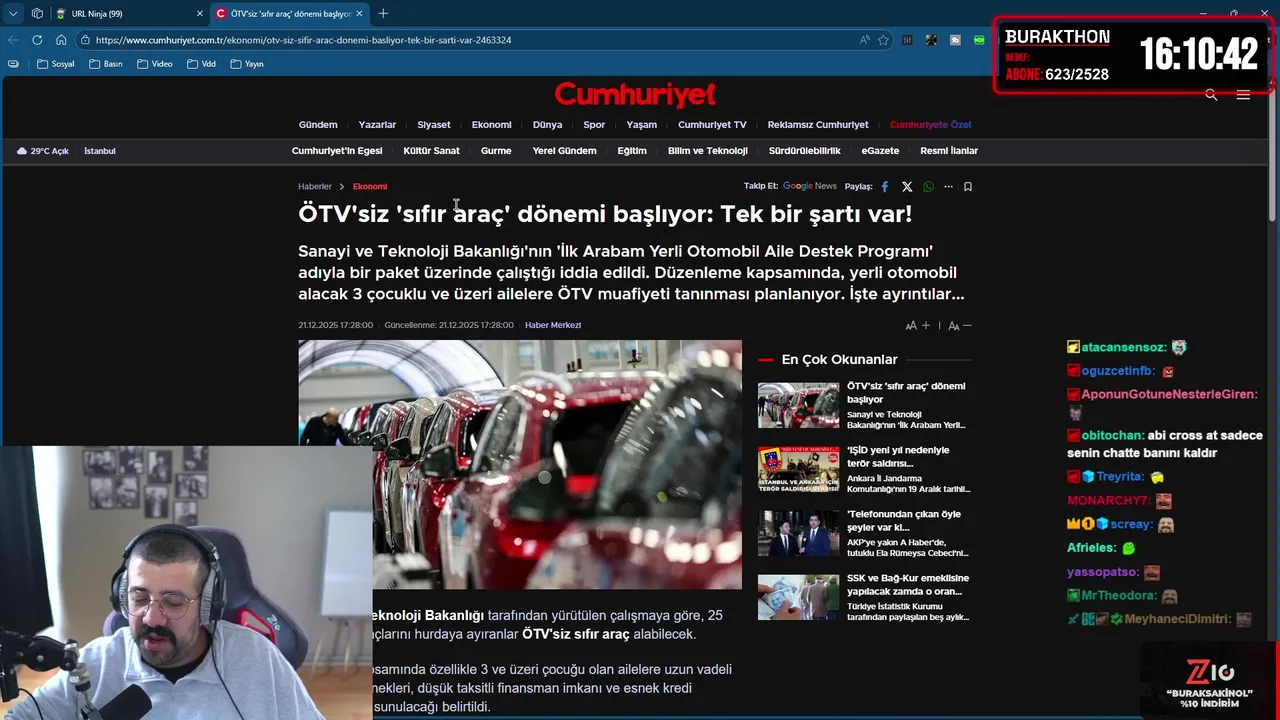Open Bilim ve Teknoloji section

708,151
